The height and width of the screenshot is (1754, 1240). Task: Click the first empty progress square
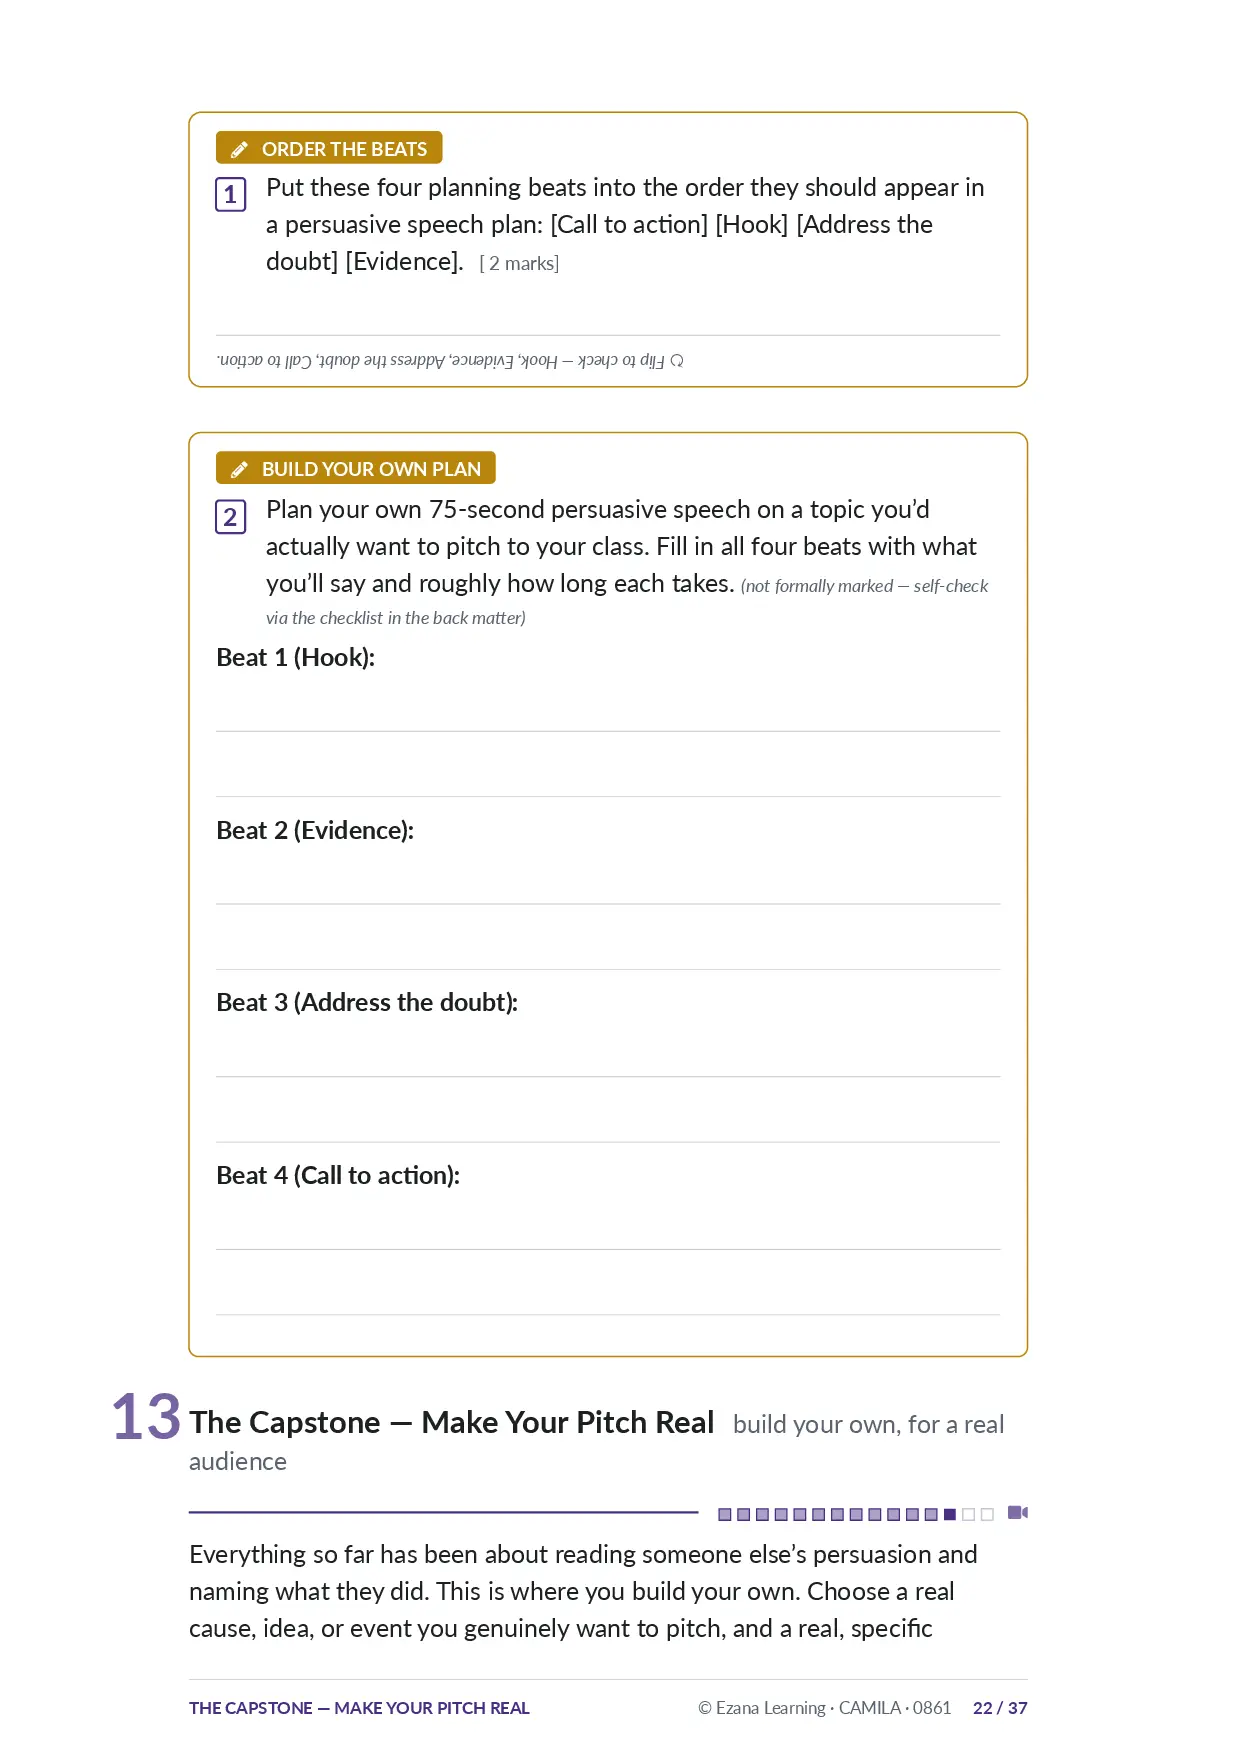(x=968, y=1514)
